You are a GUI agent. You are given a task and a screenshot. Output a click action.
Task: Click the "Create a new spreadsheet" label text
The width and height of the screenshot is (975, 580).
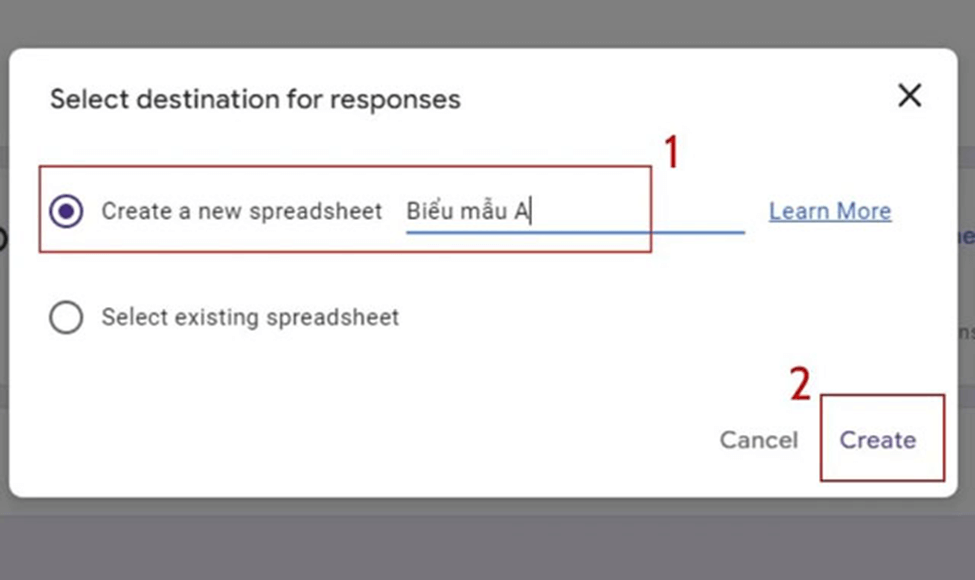(241, 211)
